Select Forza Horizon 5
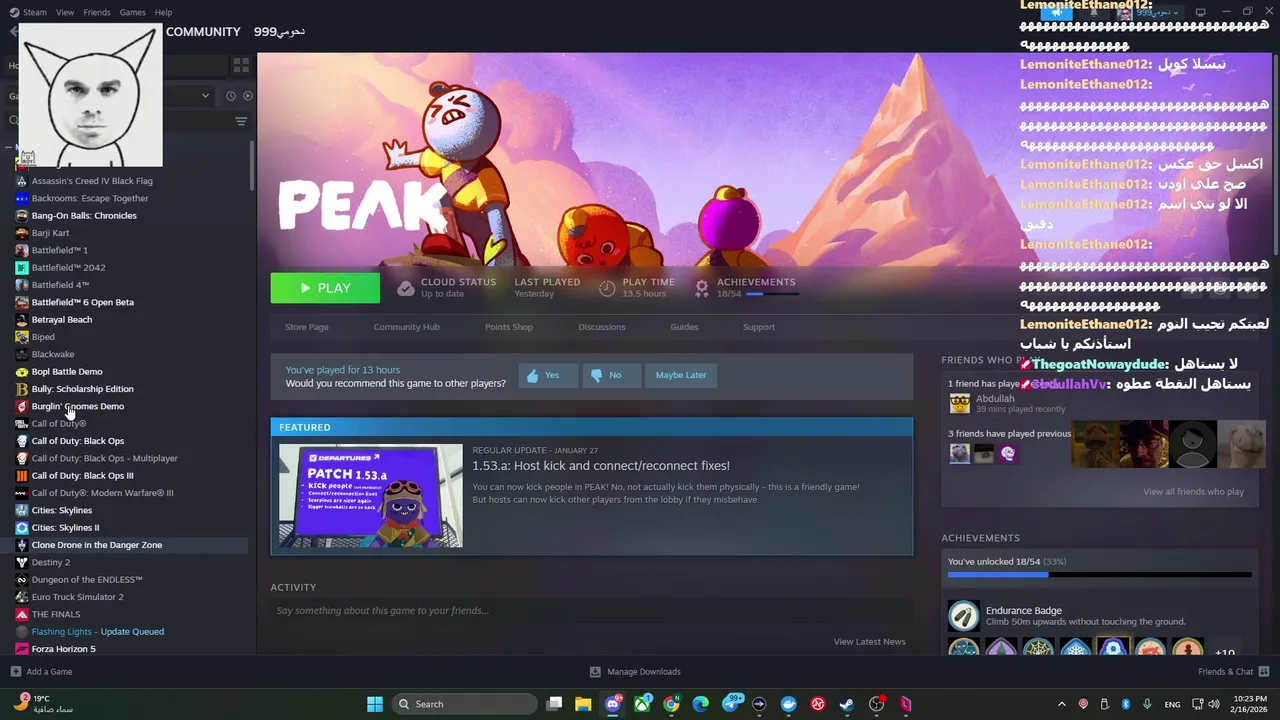This screenshot has height=720, width=1280. (64, 649)
